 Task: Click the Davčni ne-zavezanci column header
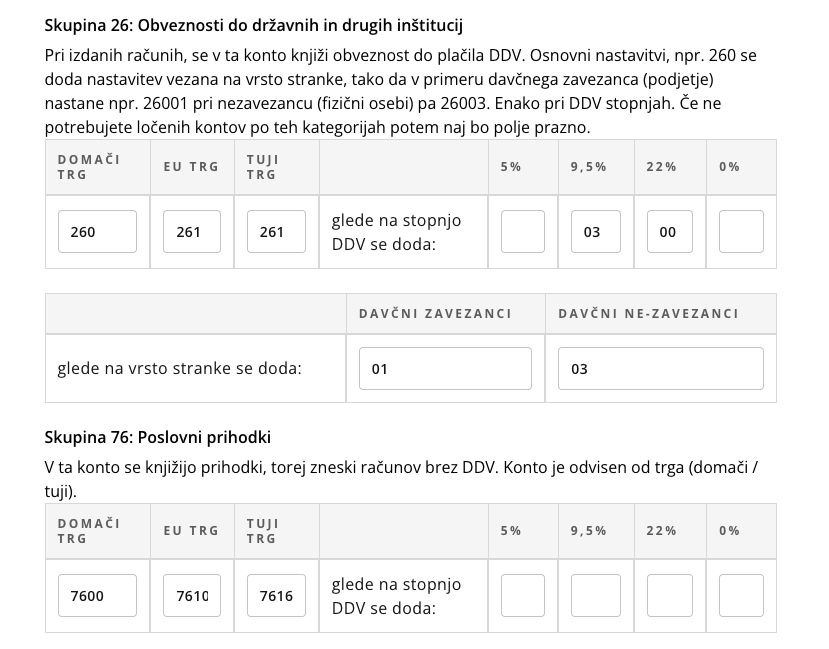[648, 314]
